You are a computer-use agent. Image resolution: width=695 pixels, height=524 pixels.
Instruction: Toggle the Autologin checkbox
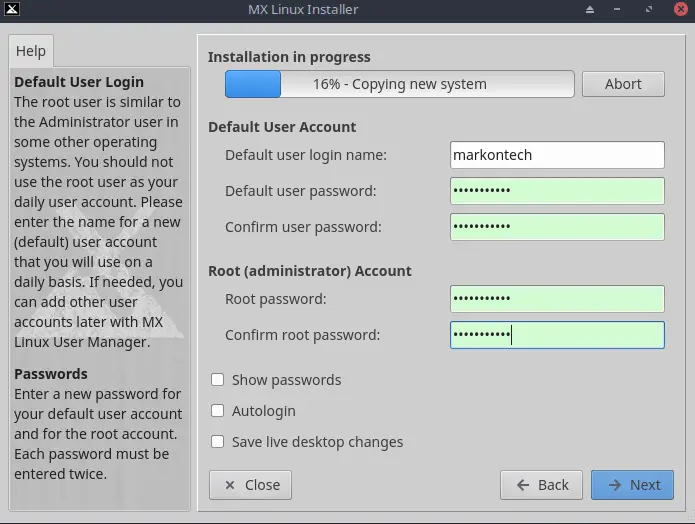point(217,411)
